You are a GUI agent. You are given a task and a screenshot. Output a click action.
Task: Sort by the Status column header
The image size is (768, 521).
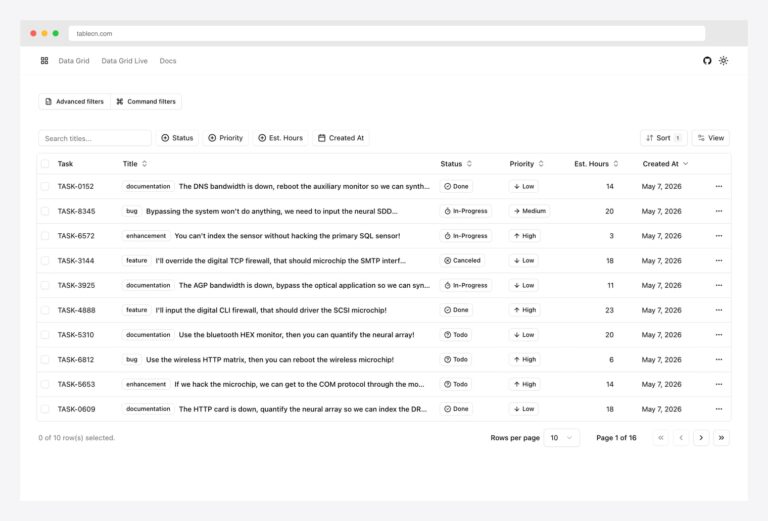tap(456, 164)
